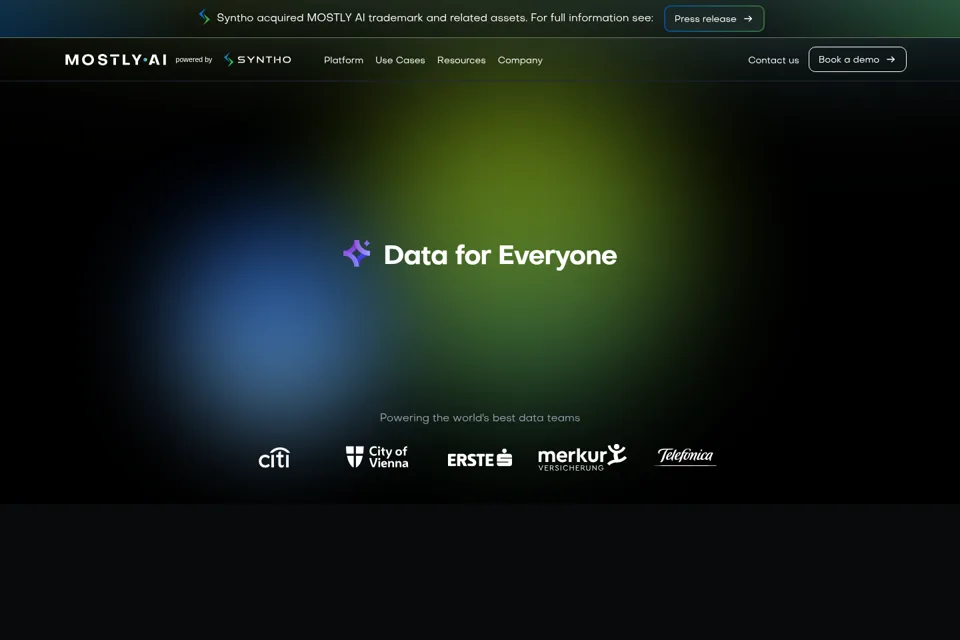This screenshot has height=640, width=960.
Task: Click the Press release button
Action: [714, 18]
